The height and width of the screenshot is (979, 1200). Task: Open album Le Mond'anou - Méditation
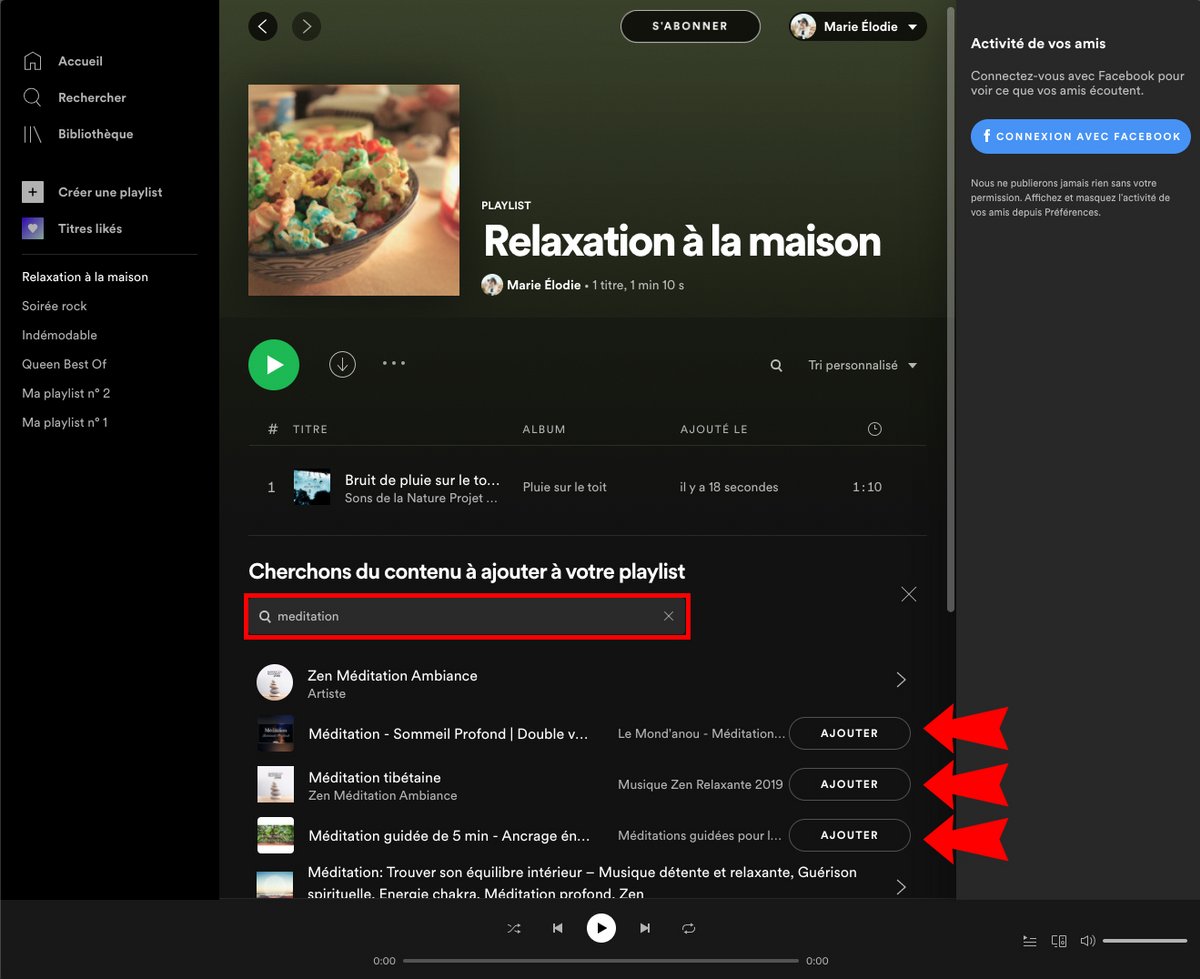pos(702,734)
